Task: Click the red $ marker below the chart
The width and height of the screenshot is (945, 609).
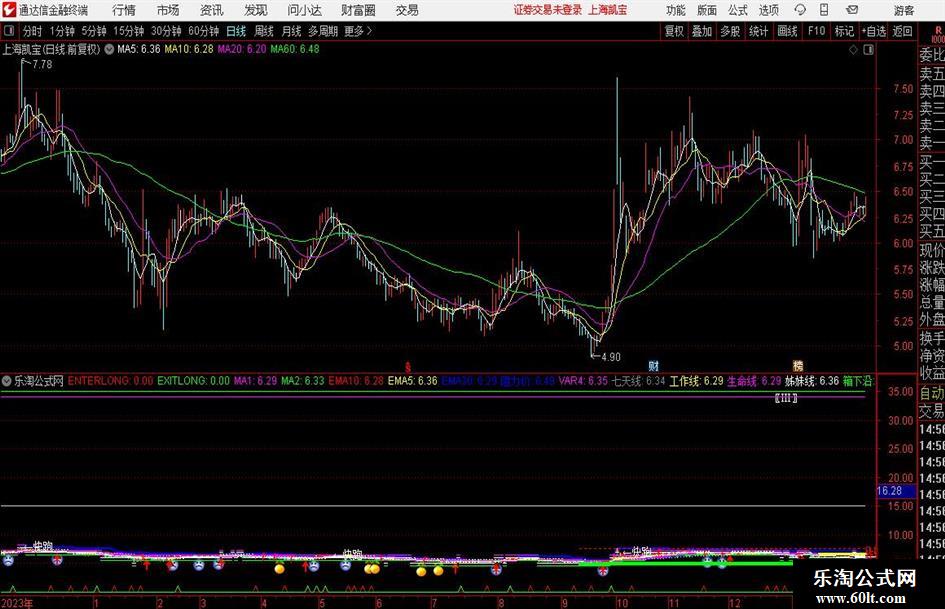Action: coord(408,366)
